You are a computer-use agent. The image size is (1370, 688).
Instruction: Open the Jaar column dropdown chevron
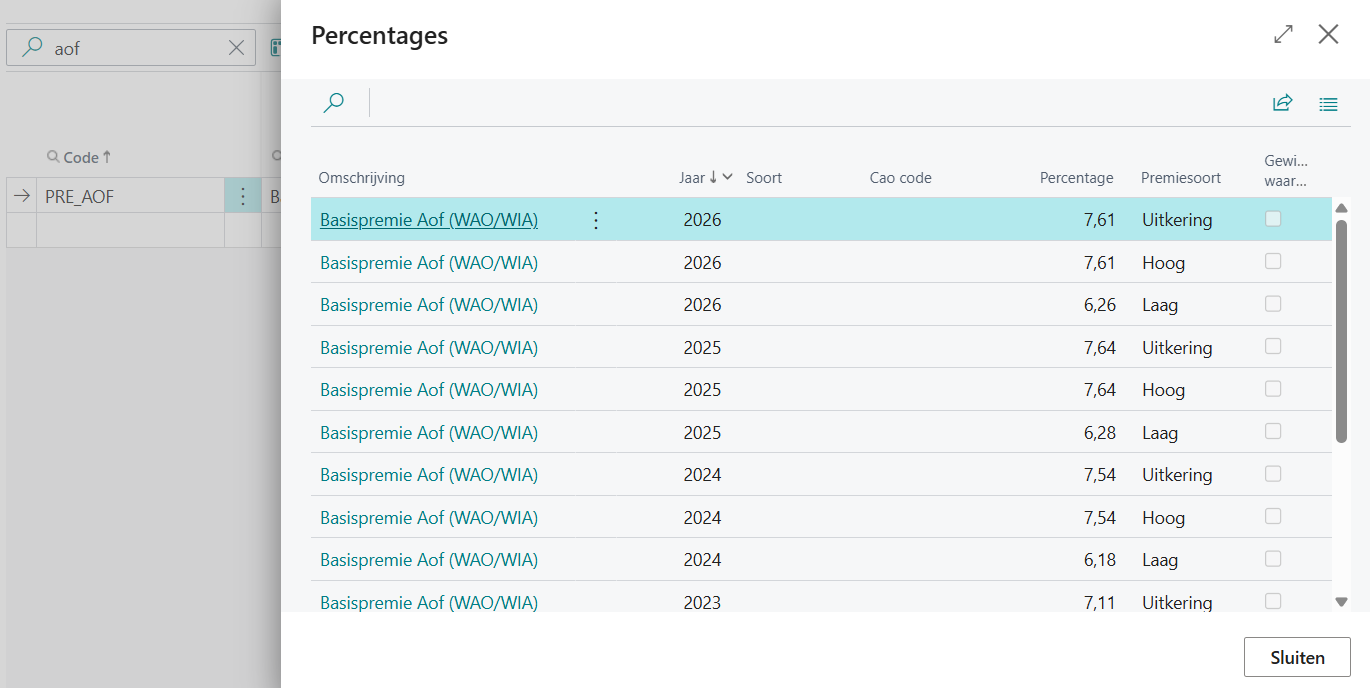[728, 177]
